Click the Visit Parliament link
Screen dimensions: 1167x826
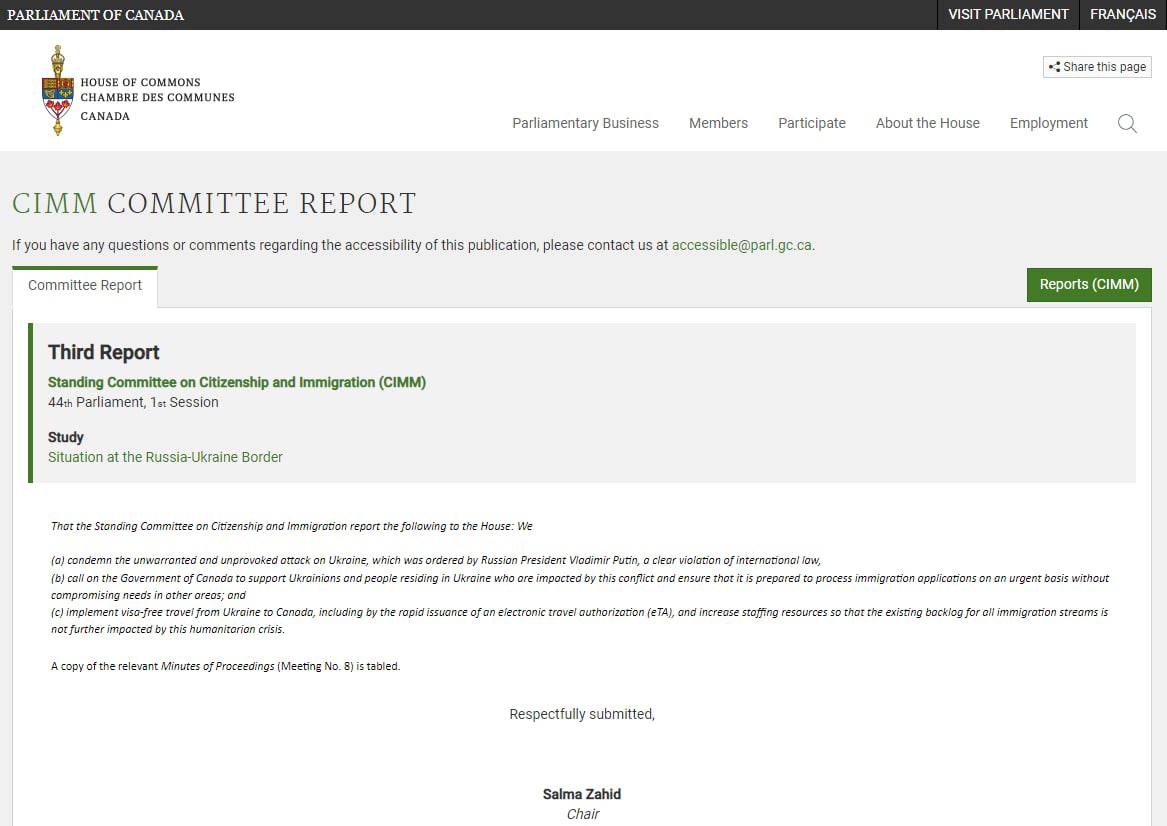(1008, 14)
